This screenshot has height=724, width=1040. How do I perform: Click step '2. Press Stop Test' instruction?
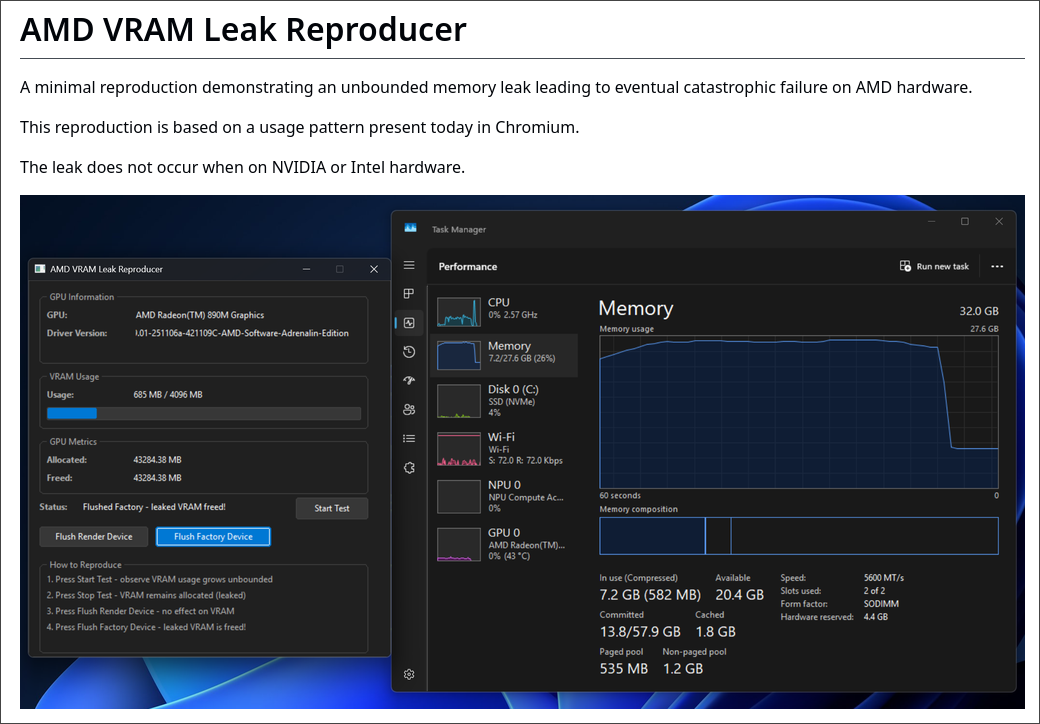146,595
